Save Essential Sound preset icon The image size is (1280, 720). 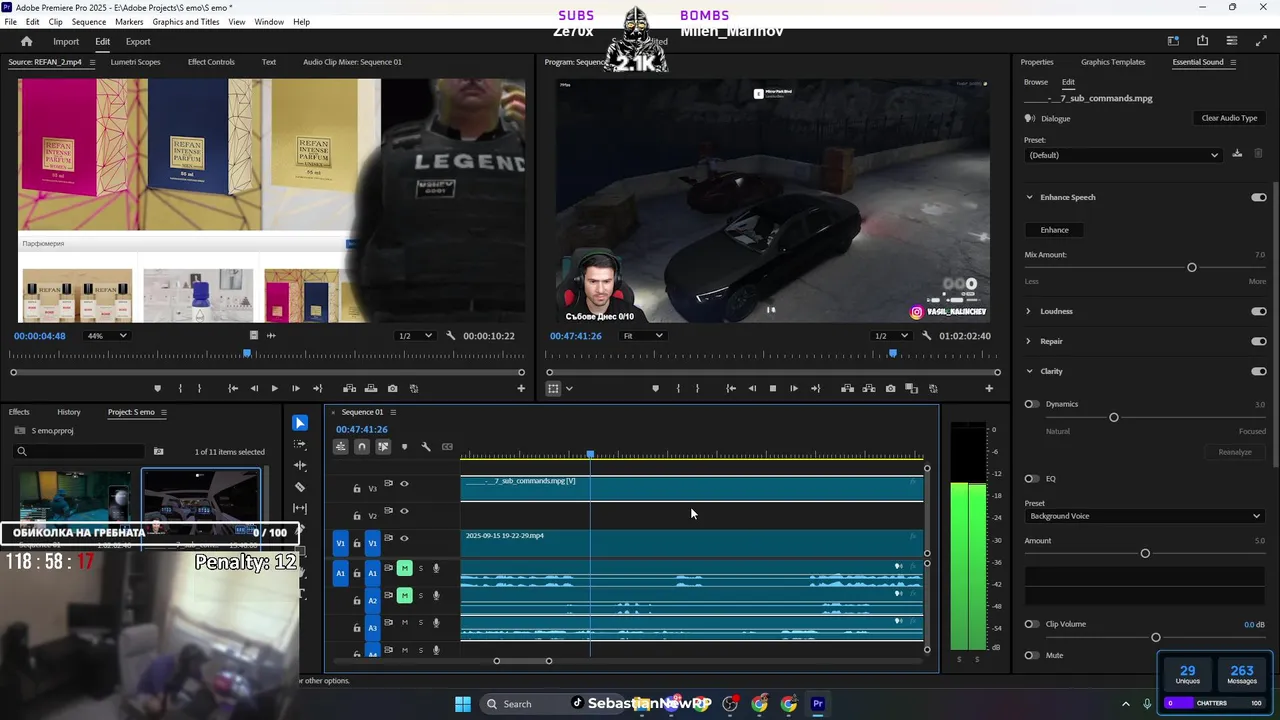pyautogui.click(x=1237, y=154)
